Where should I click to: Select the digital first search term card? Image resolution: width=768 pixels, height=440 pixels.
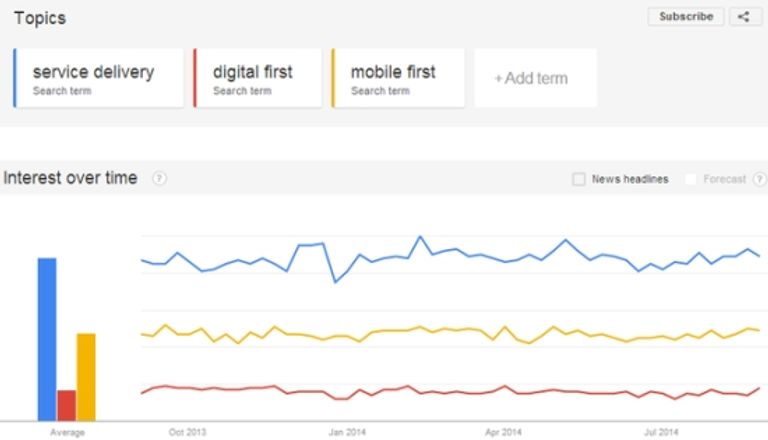pos(258,78)
